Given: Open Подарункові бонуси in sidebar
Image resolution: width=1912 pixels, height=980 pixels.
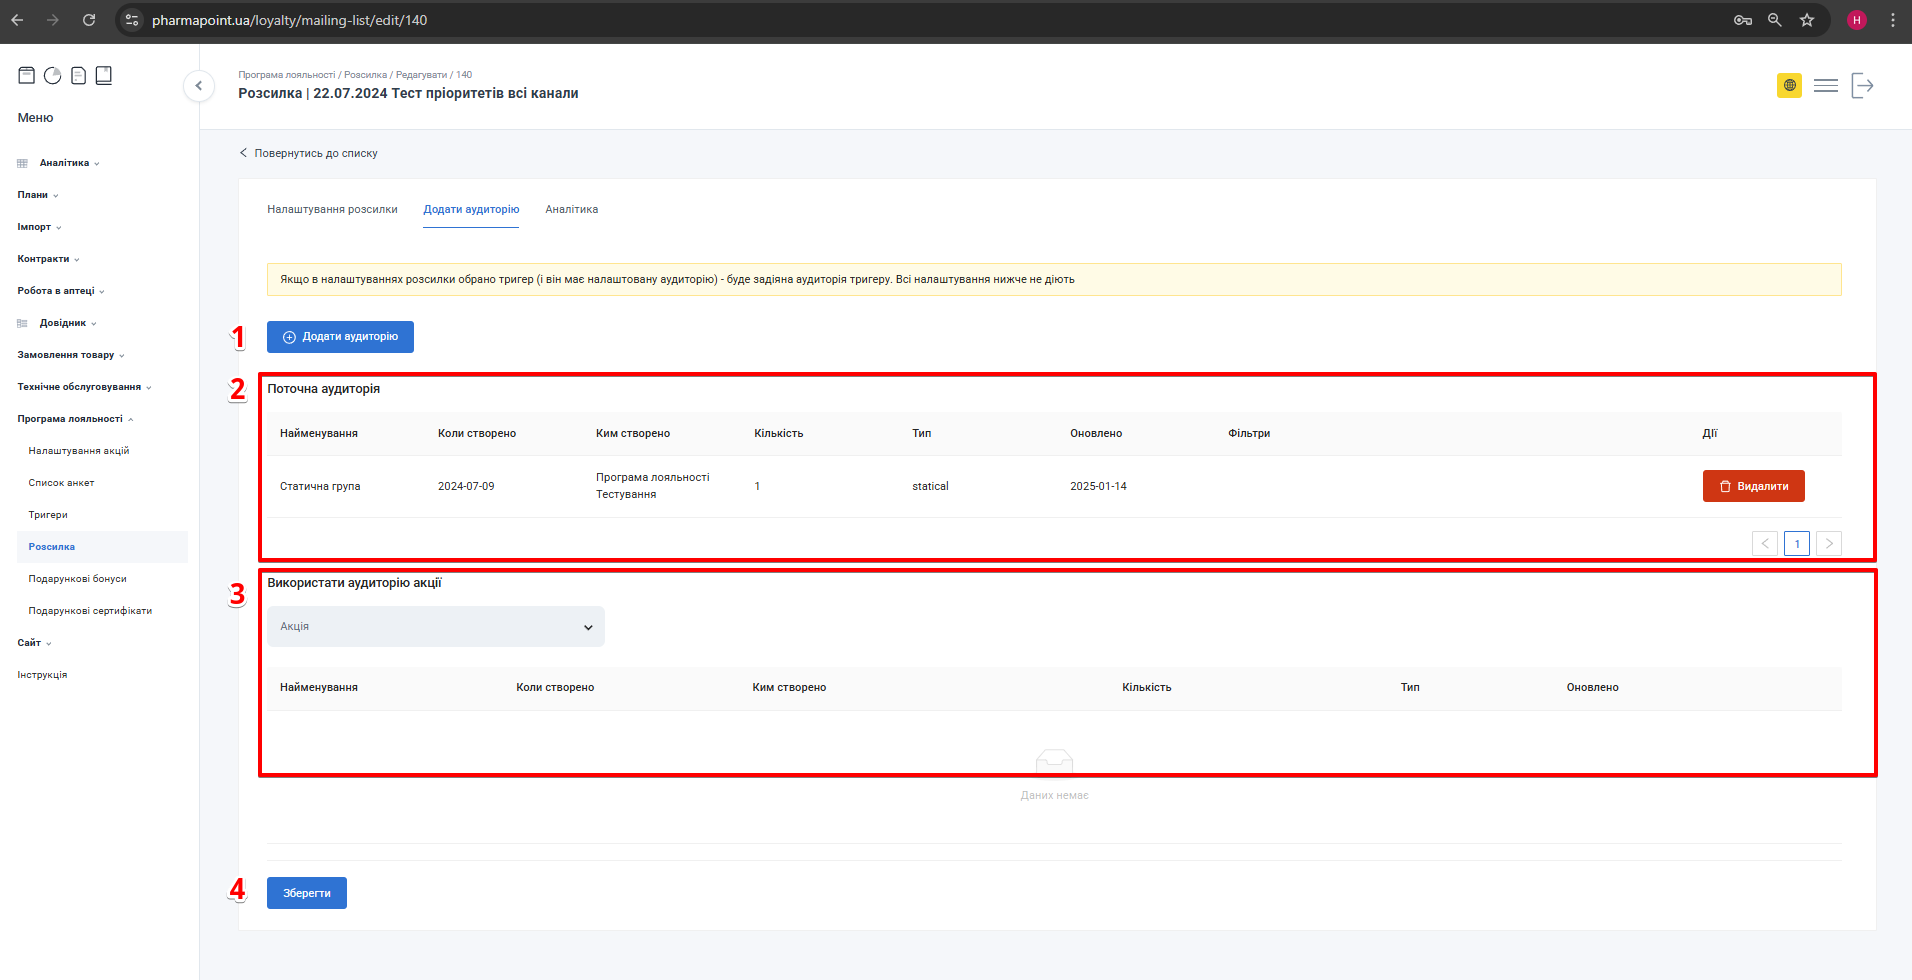Looking at the screenshot, I should [78, 579].
